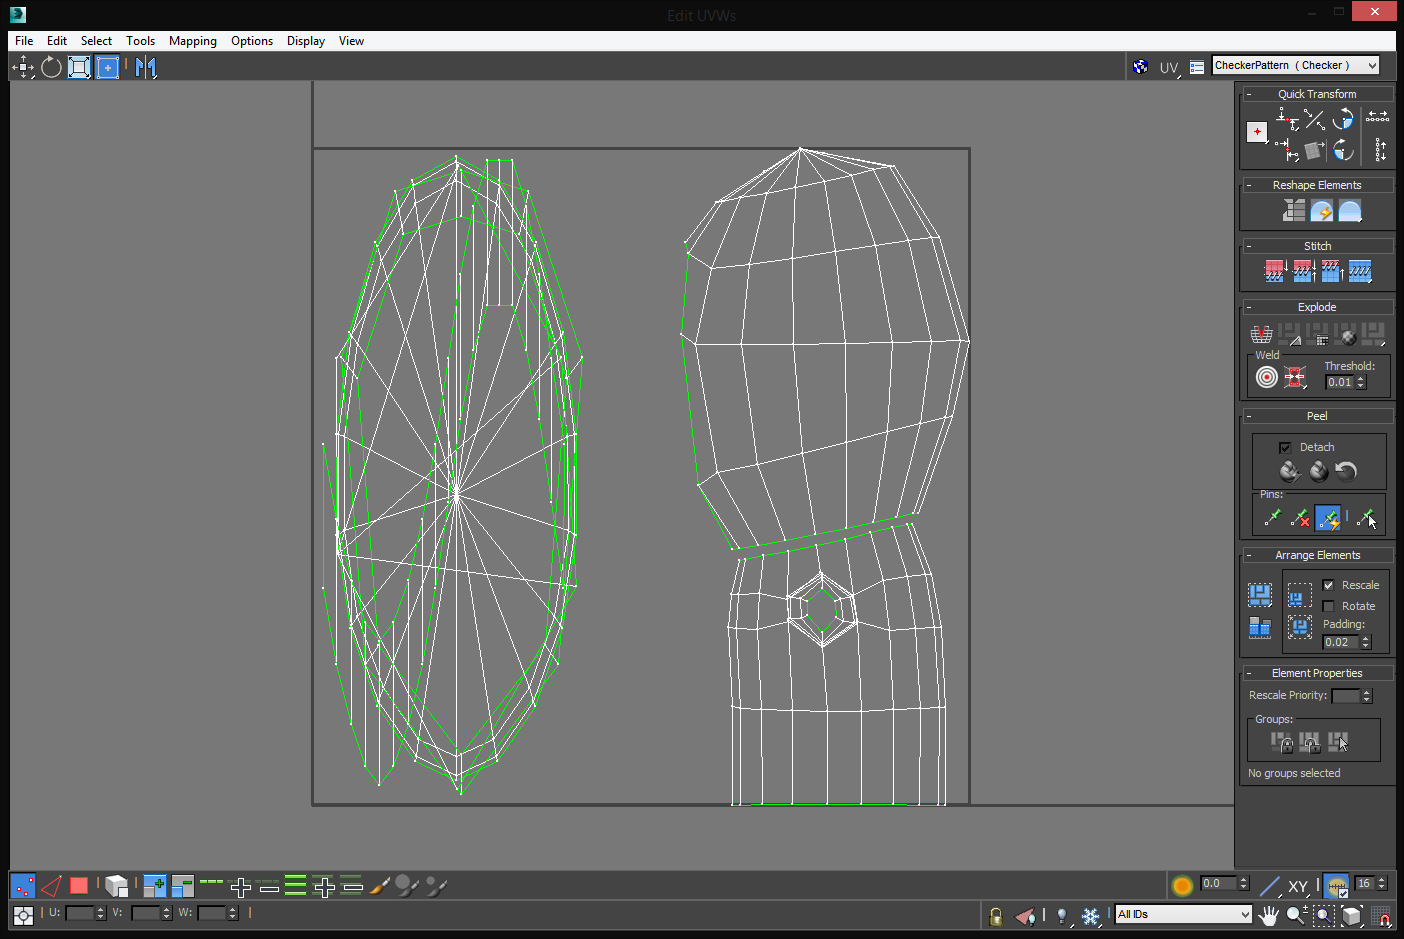Click the Group Selected icon
This screenshot has height=939, width=1404.
[1281, 742]
